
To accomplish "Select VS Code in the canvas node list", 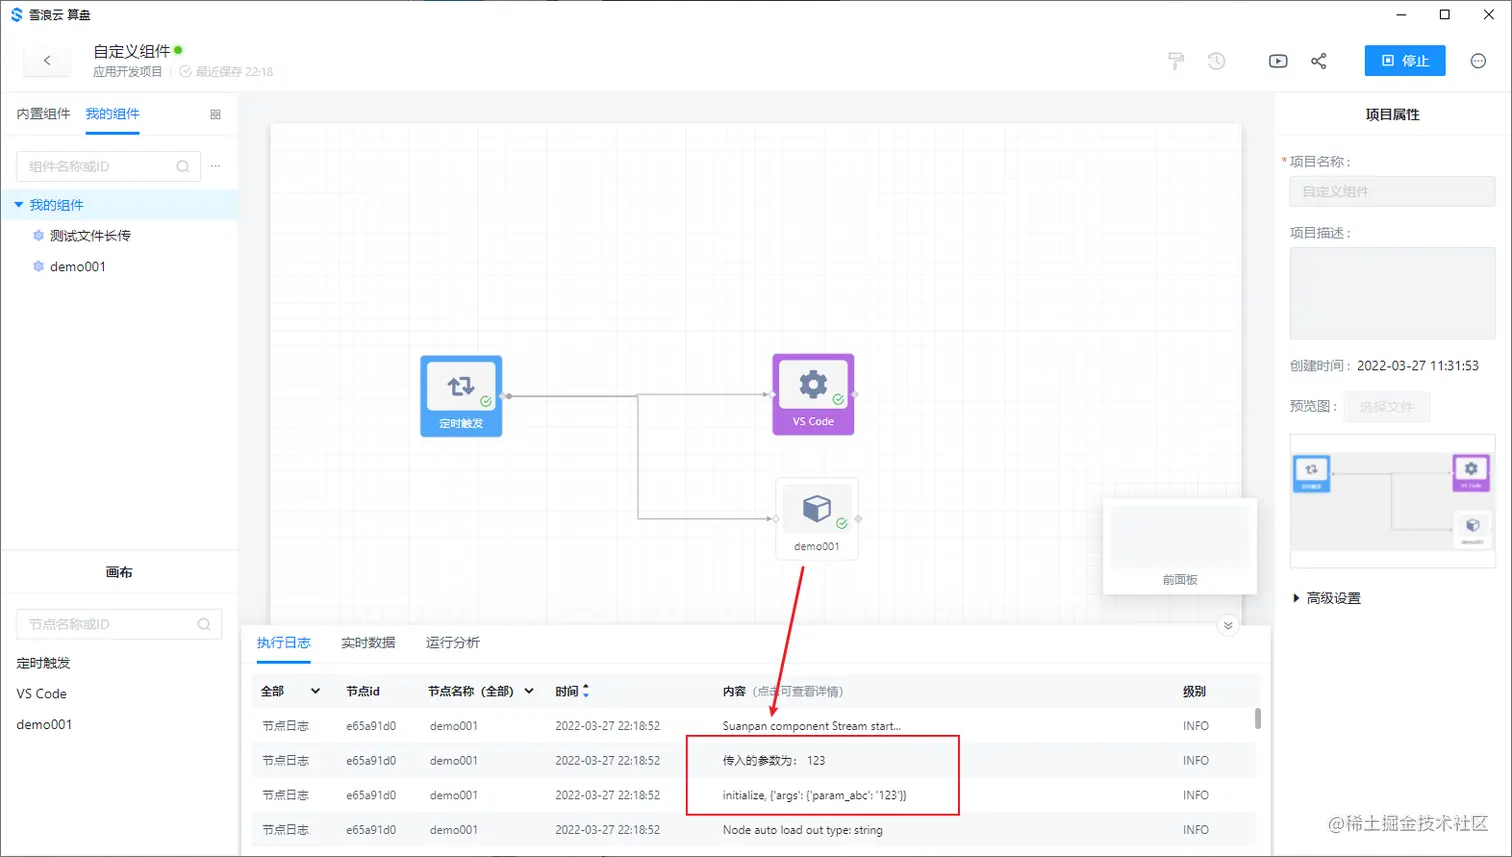I will (x=41, y=694).
